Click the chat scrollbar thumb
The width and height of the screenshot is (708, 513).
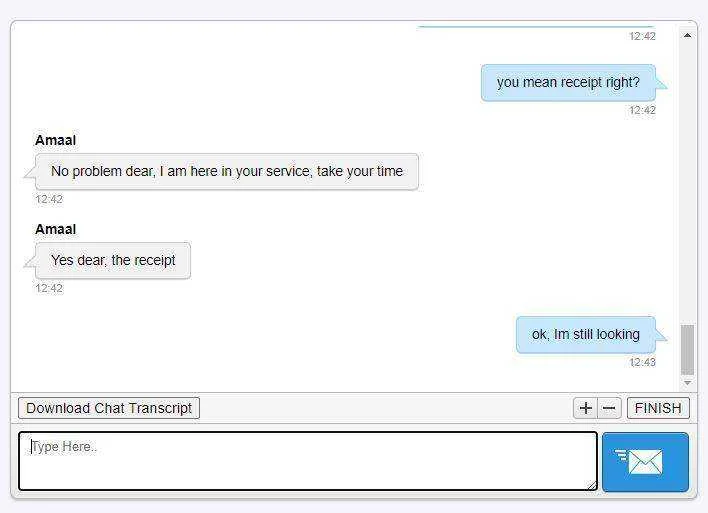(687, 350)
